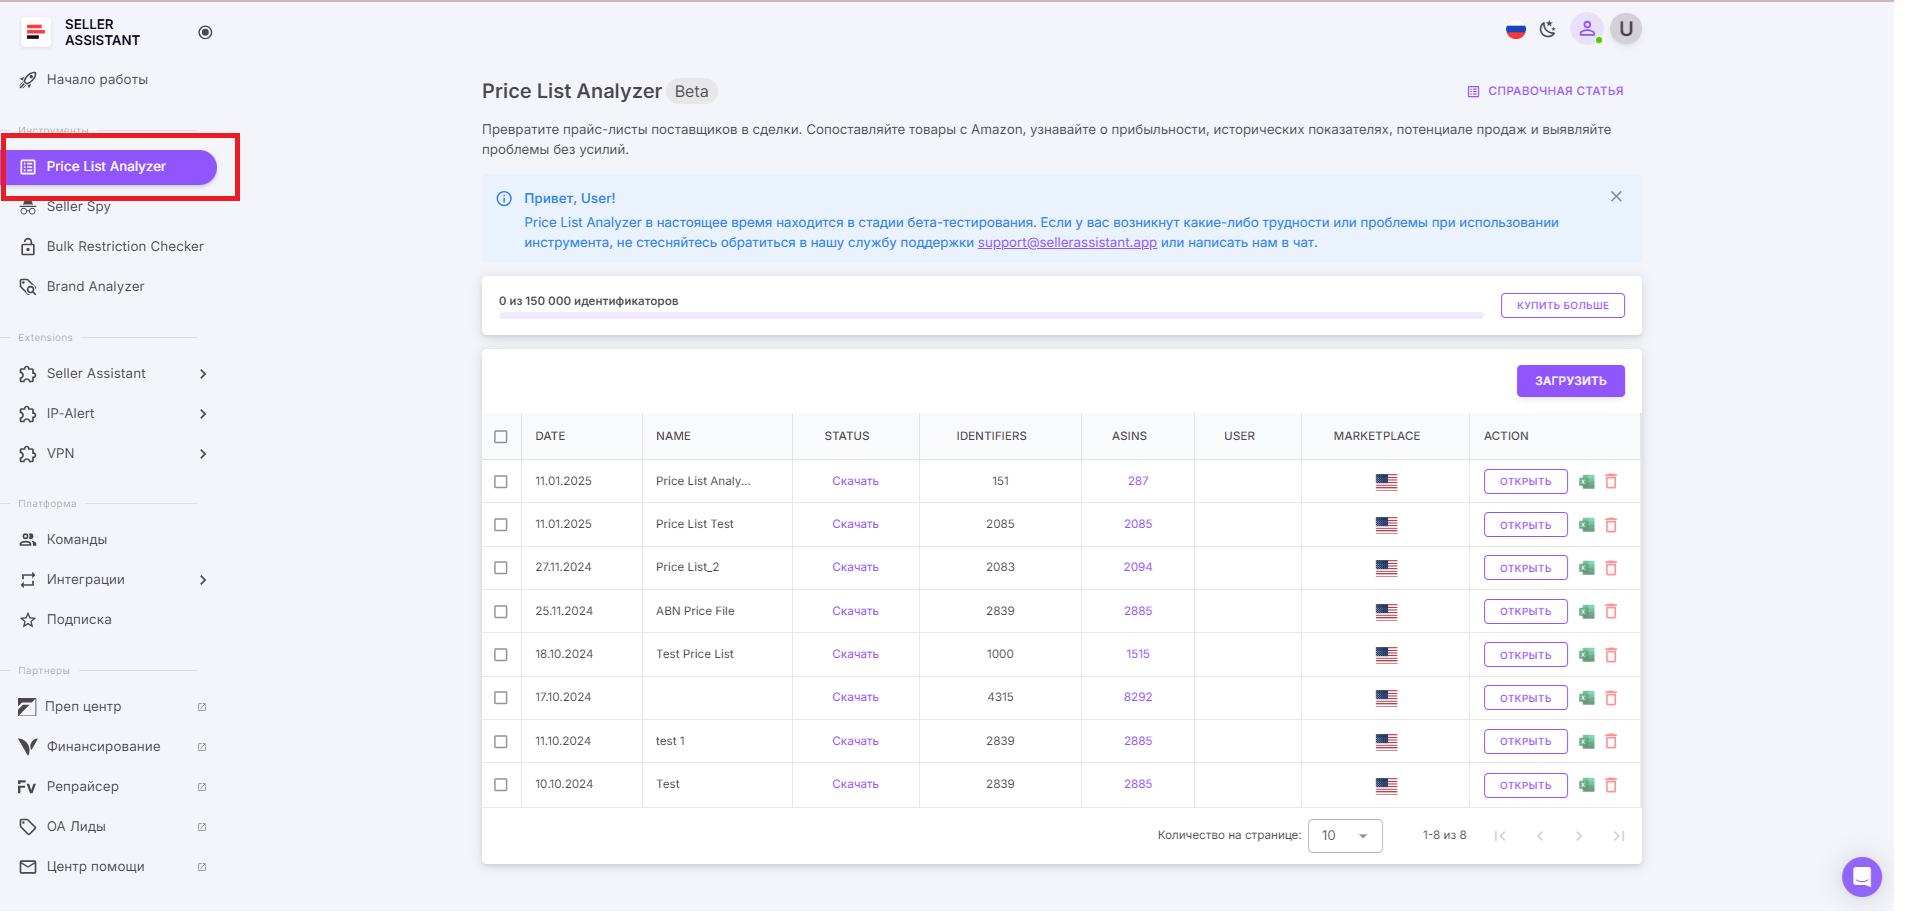Image resolution: width=1915 pixels, height=912 pixels.
Task: Open the items-per-page dropdown showing 10
Action: pos(1344,835)
